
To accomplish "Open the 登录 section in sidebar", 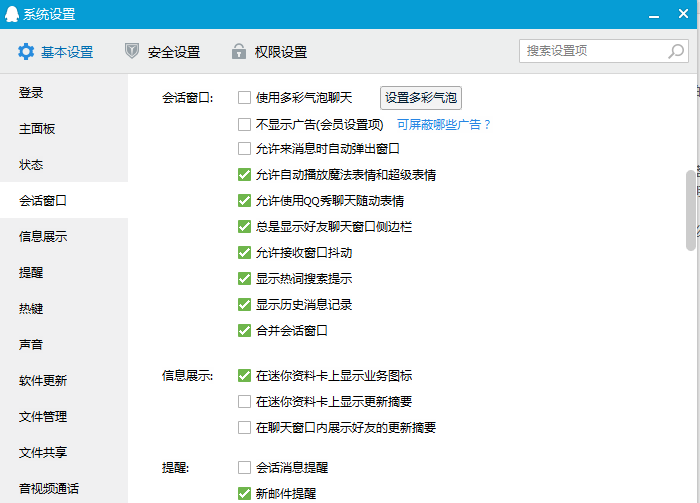I will pos(64,93).
